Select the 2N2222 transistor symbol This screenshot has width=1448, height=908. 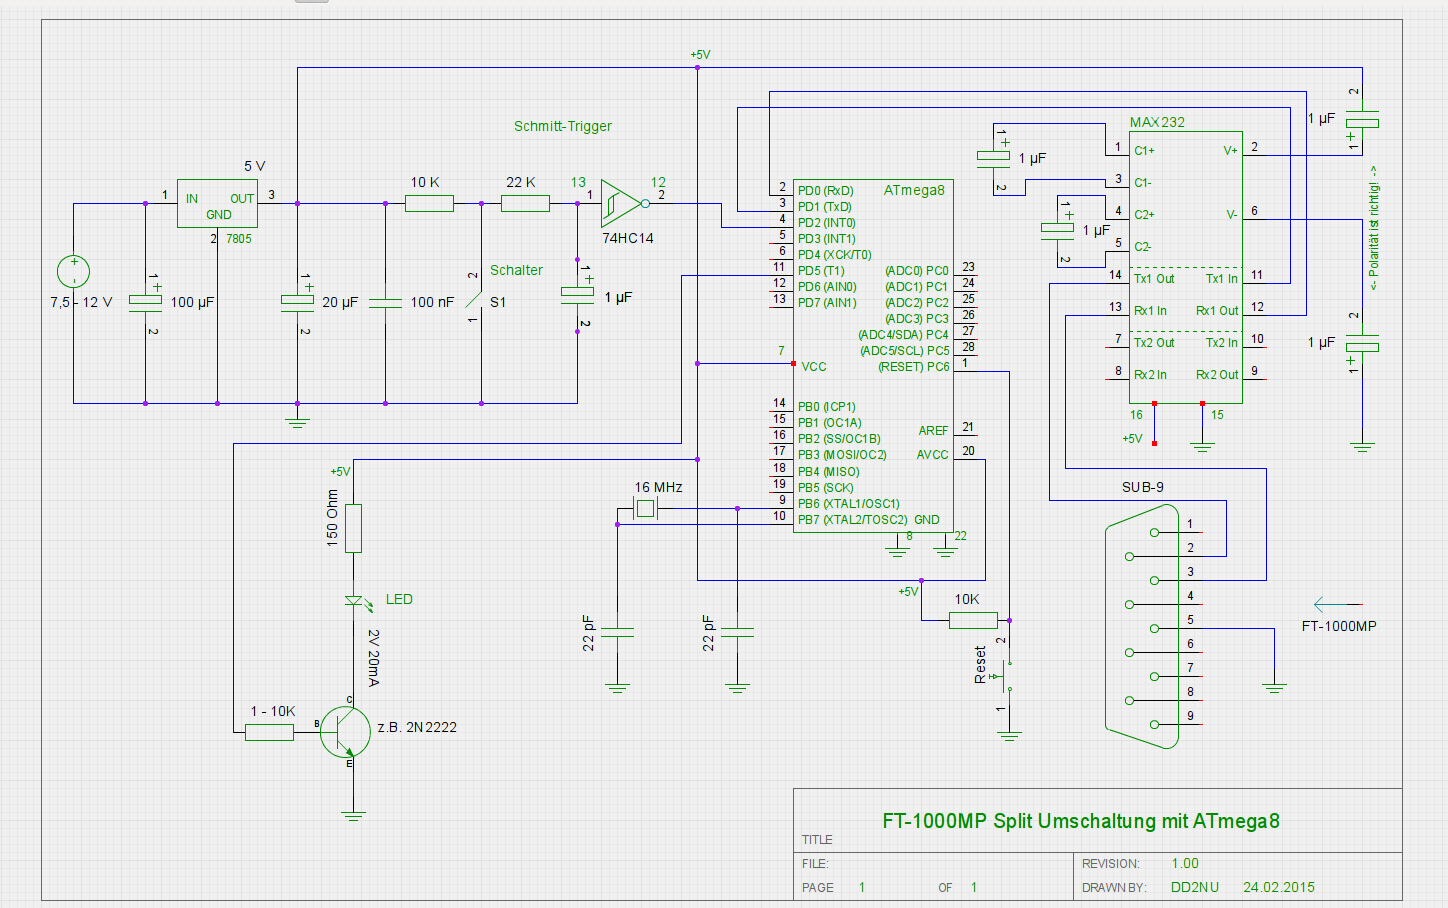345,732
